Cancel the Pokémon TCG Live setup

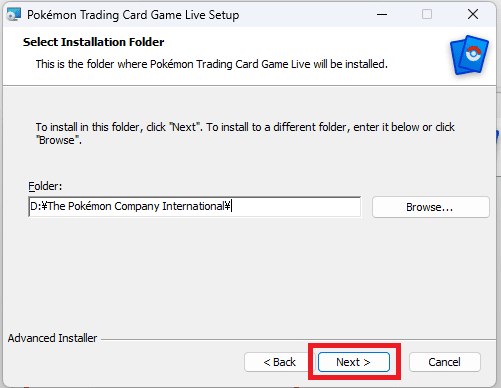pyautogui.click(x=445, y=362)
